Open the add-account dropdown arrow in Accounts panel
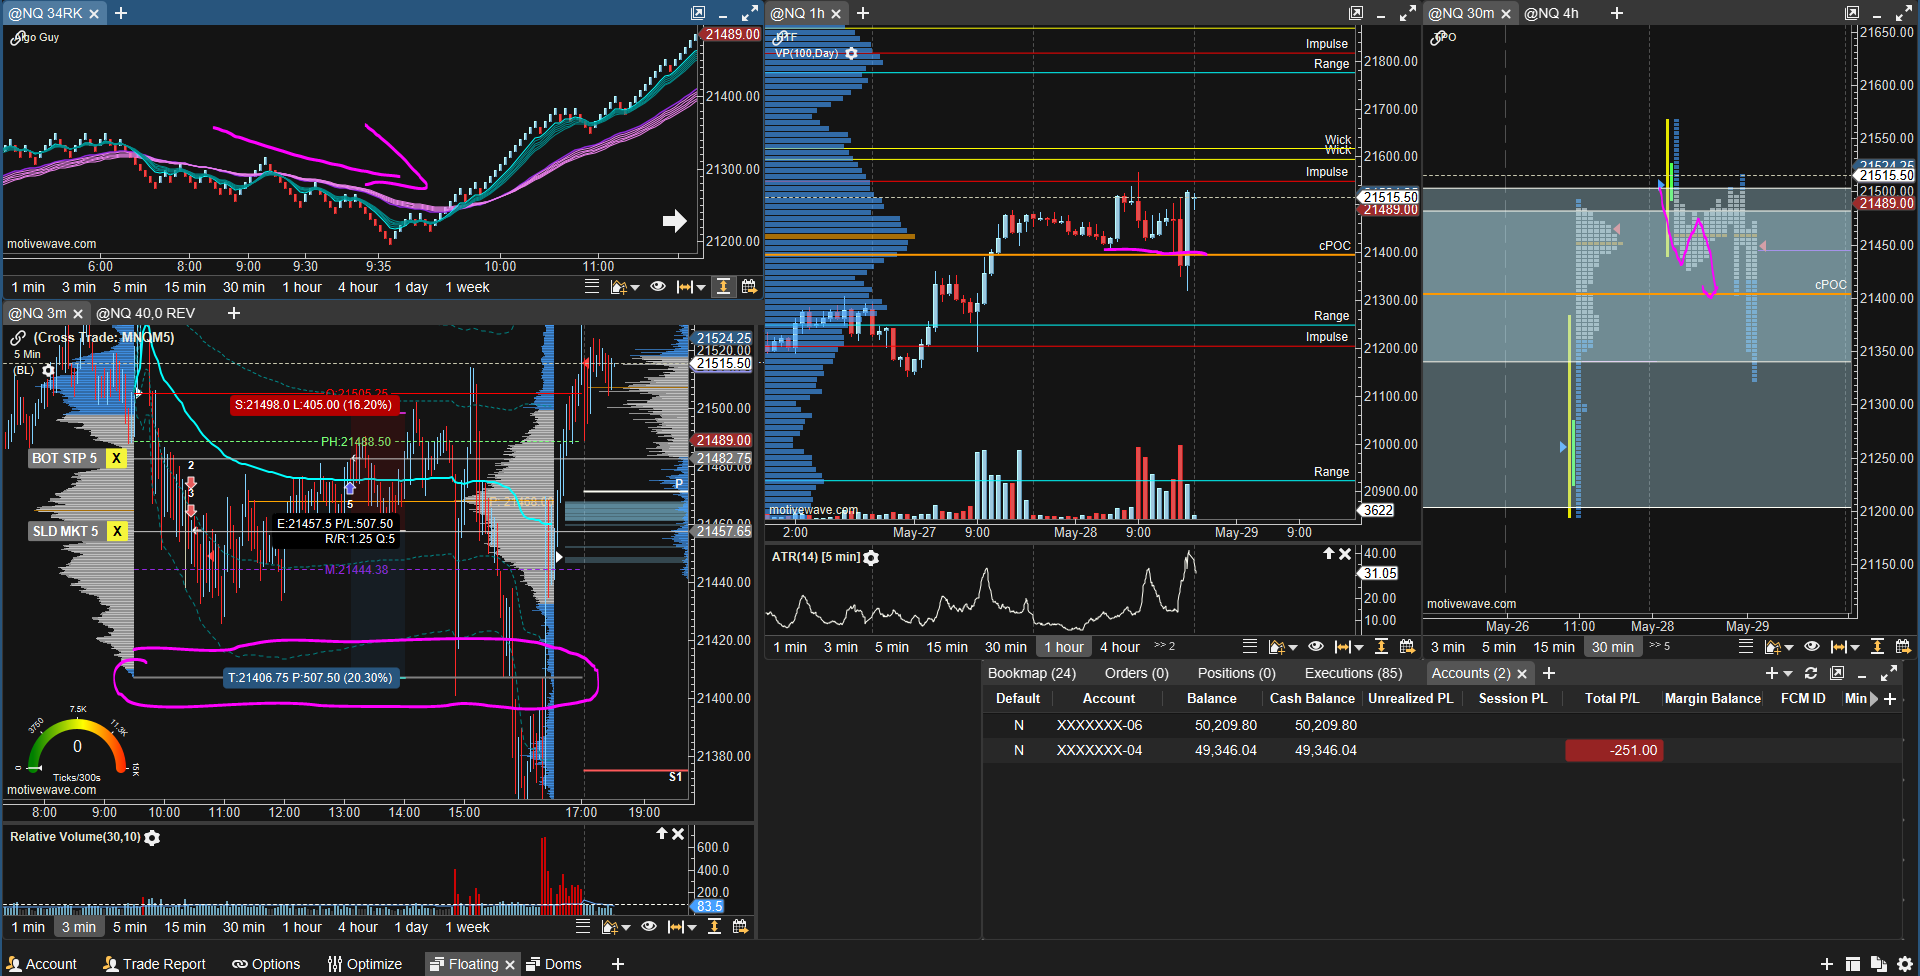 [1788, 674]
